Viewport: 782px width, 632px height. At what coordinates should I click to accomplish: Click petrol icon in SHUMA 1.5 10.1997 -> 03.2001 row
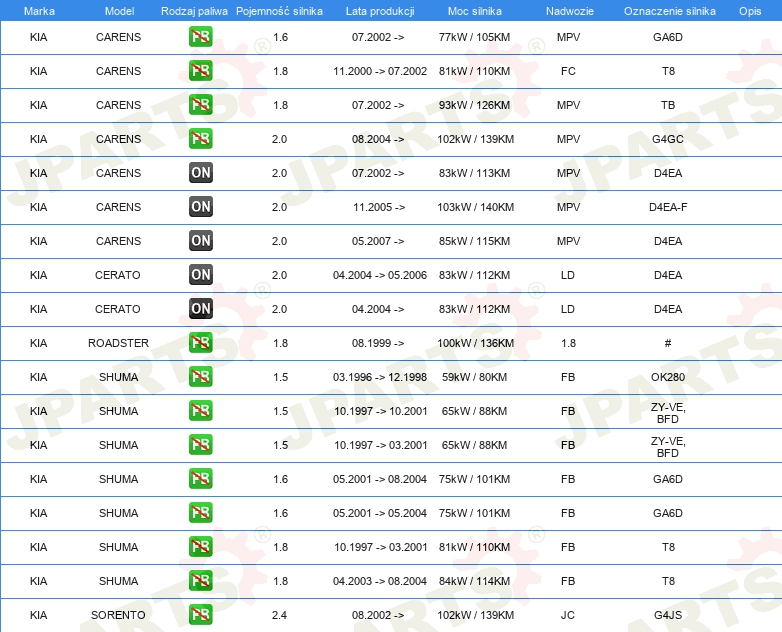coord(200,444)
